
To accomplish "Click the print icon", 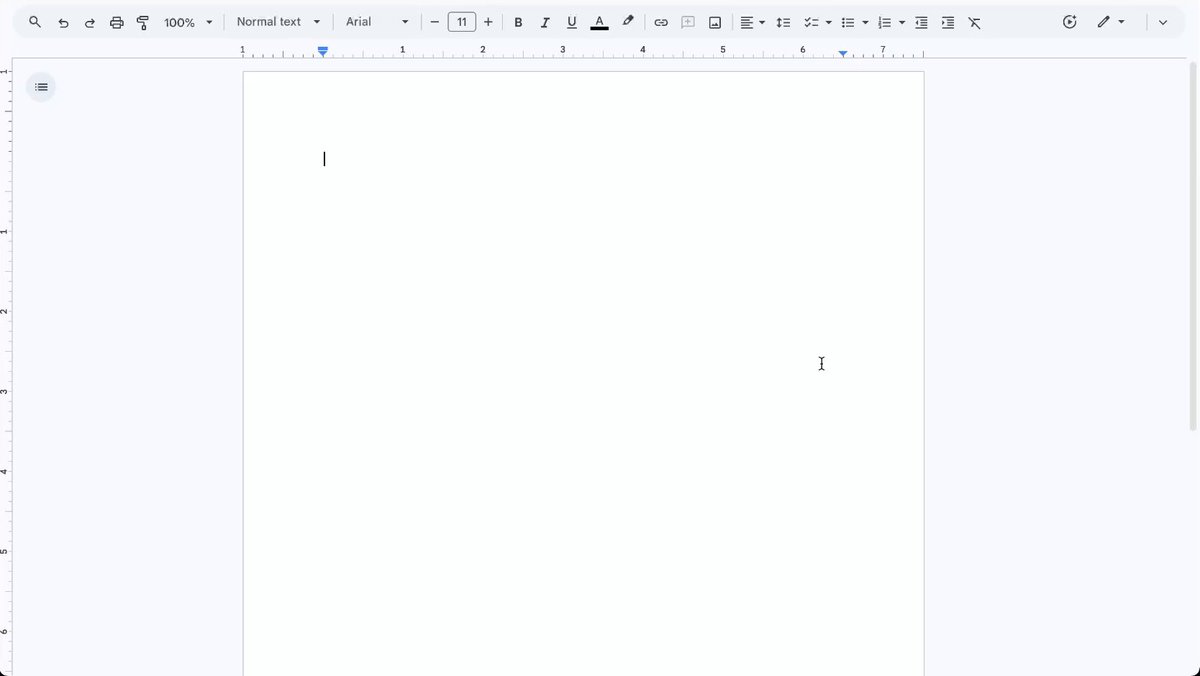I will (x=116, y=22).
